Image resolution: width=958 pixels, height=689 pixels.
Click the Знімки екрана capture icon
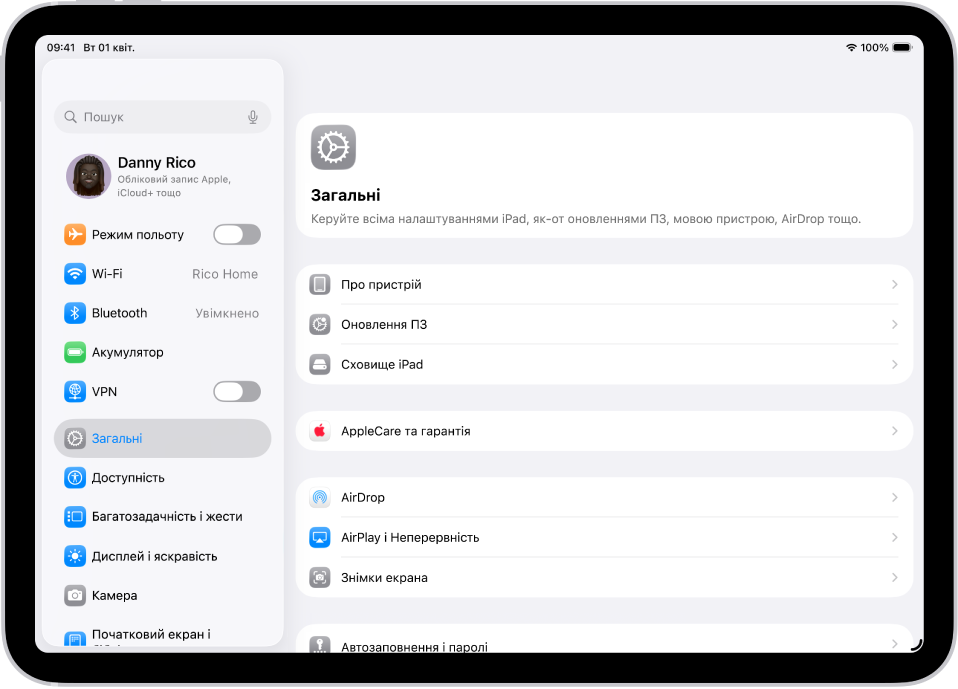320,578
